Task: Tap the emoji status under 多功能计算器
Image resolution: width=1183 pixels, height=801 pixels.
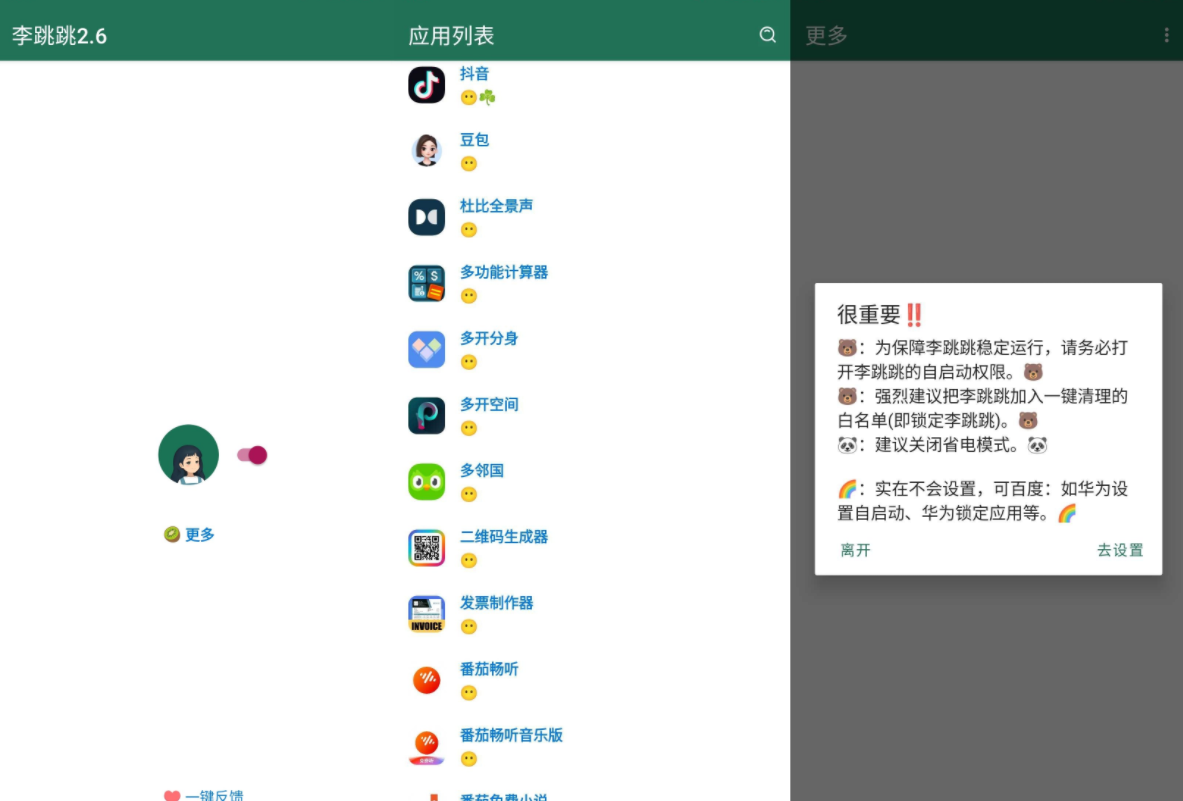Action: click(x=469, y=296)
